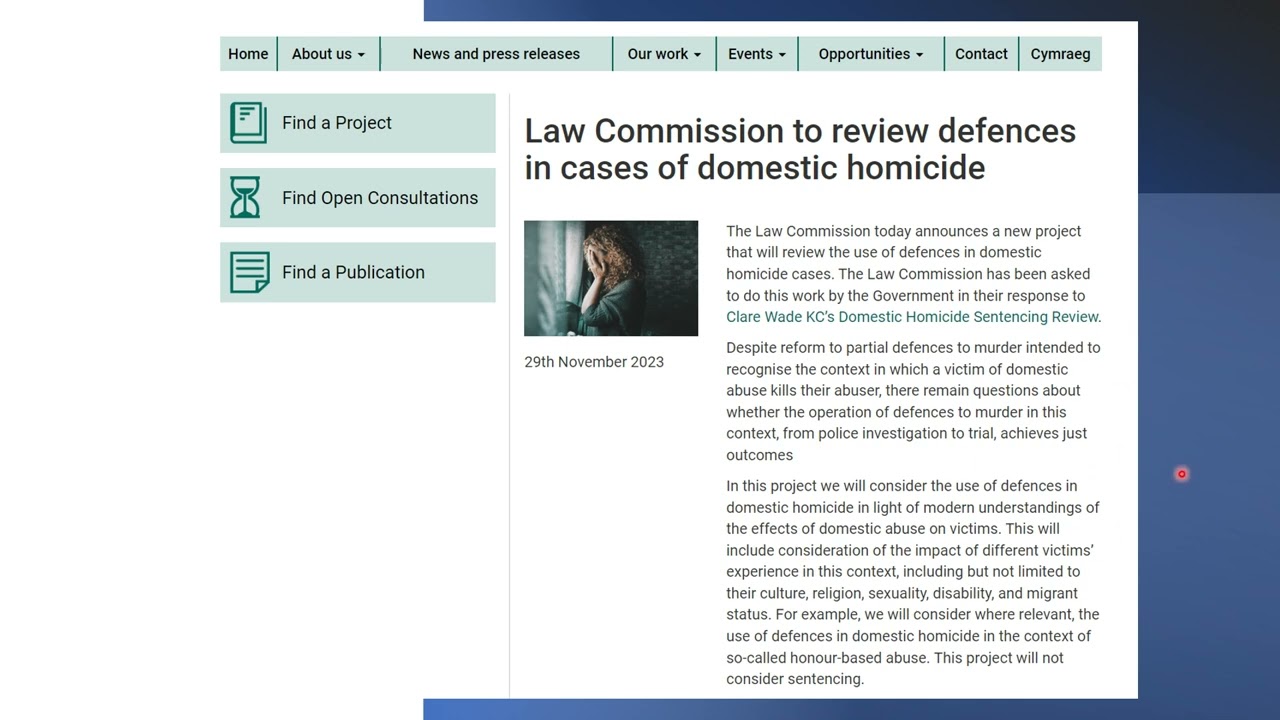Screen dimensions: 1280x720
Task: Click the paragraph starting 'Despite reform to partial defences'
Action: (x=913, y=401)
